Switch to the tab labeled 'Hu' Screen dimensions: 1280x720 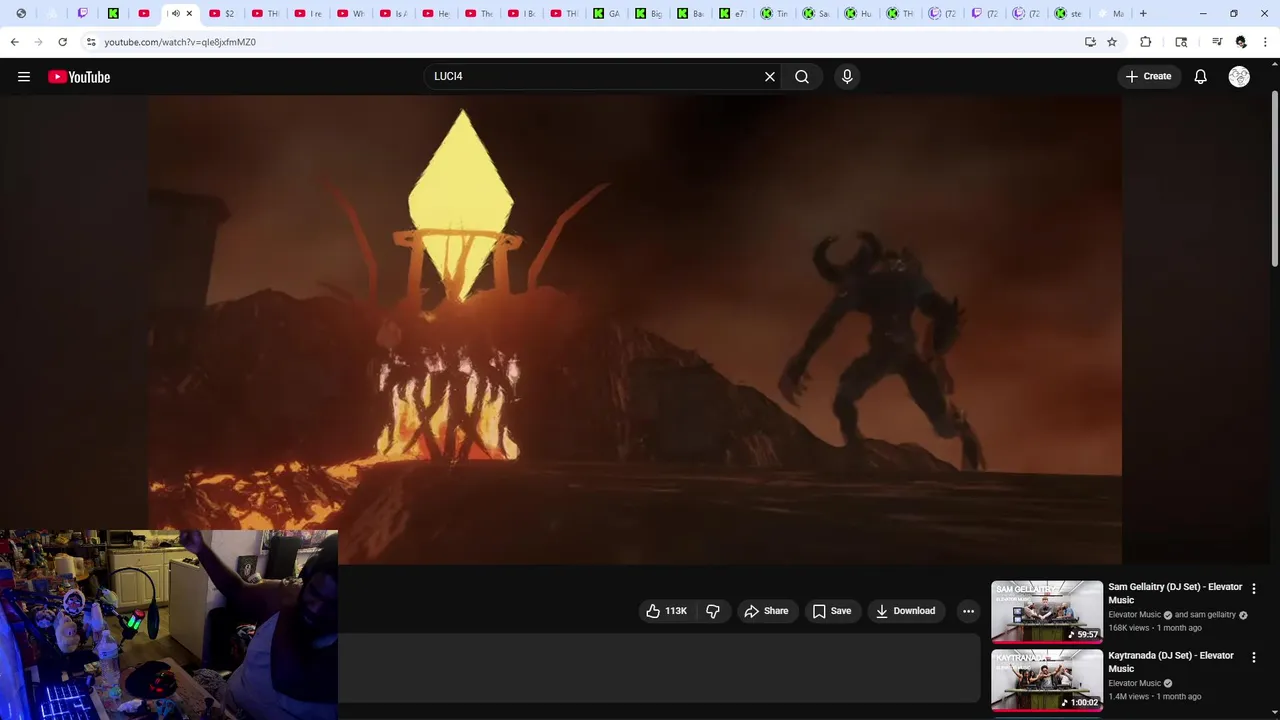859,14
